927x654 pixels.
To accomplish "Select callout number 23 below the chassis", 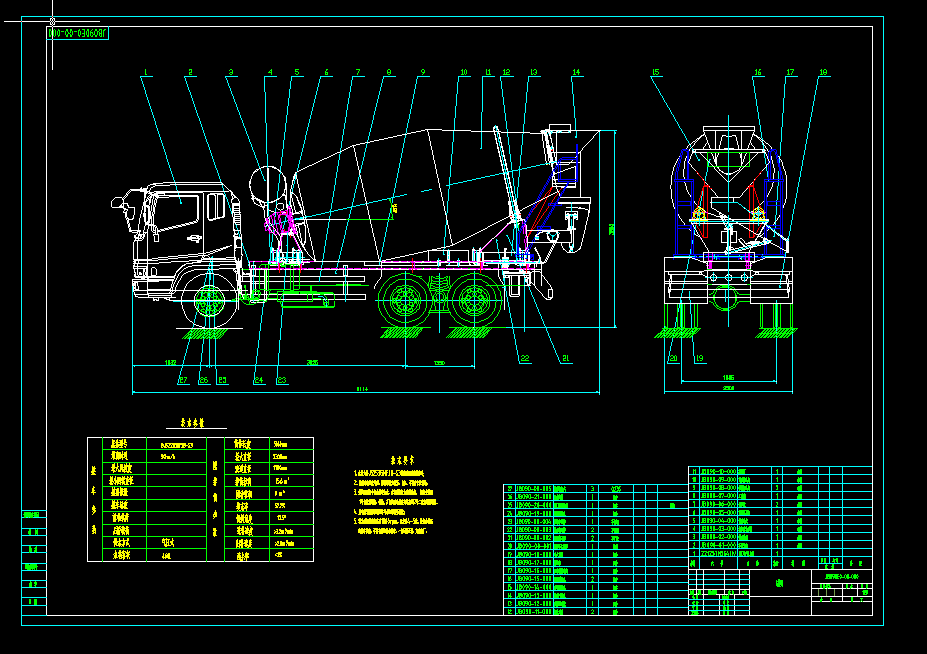I will pyautogui.click(x=281, y=380).
